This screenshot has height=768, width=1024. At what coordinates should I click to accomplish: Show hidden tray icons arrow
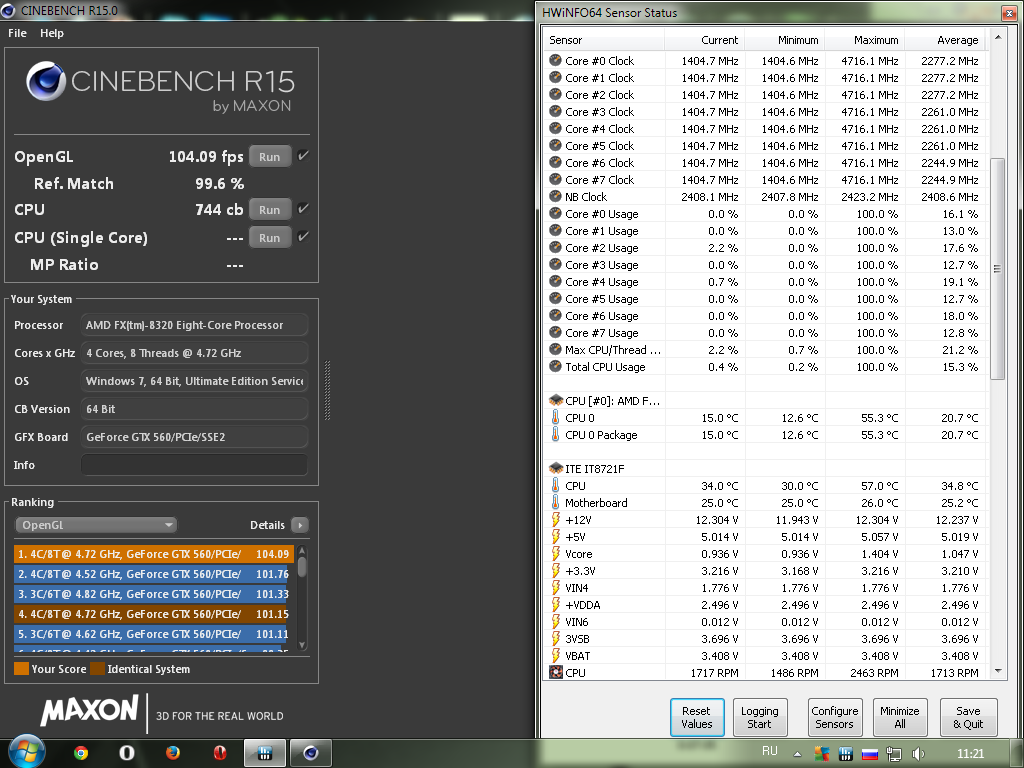coord(797,754)
